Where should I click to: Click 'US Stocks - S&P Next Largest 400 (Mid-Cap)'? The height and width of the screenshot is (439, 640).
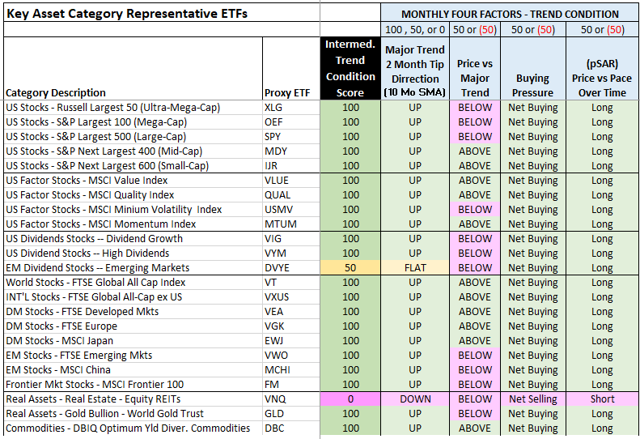click(x=104, y=151)
